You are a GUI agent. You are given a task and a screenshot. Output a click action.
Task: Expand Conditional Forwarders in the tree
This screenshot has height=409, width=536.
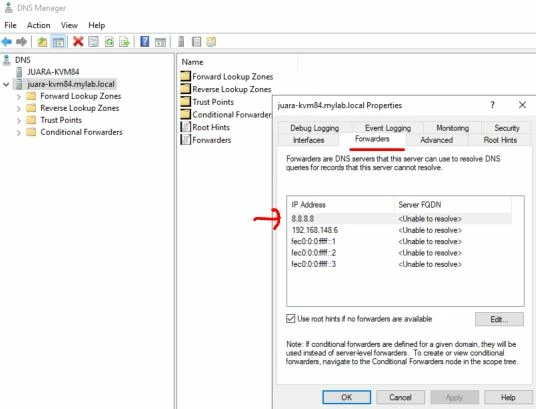[x=18, y=133]
